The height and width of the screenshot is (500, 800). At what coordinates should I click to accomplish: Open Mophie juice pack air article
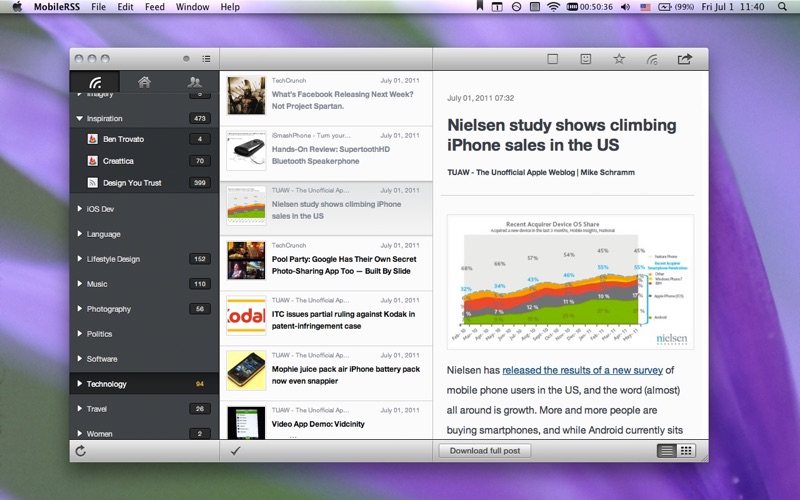[x=326, y=373]
